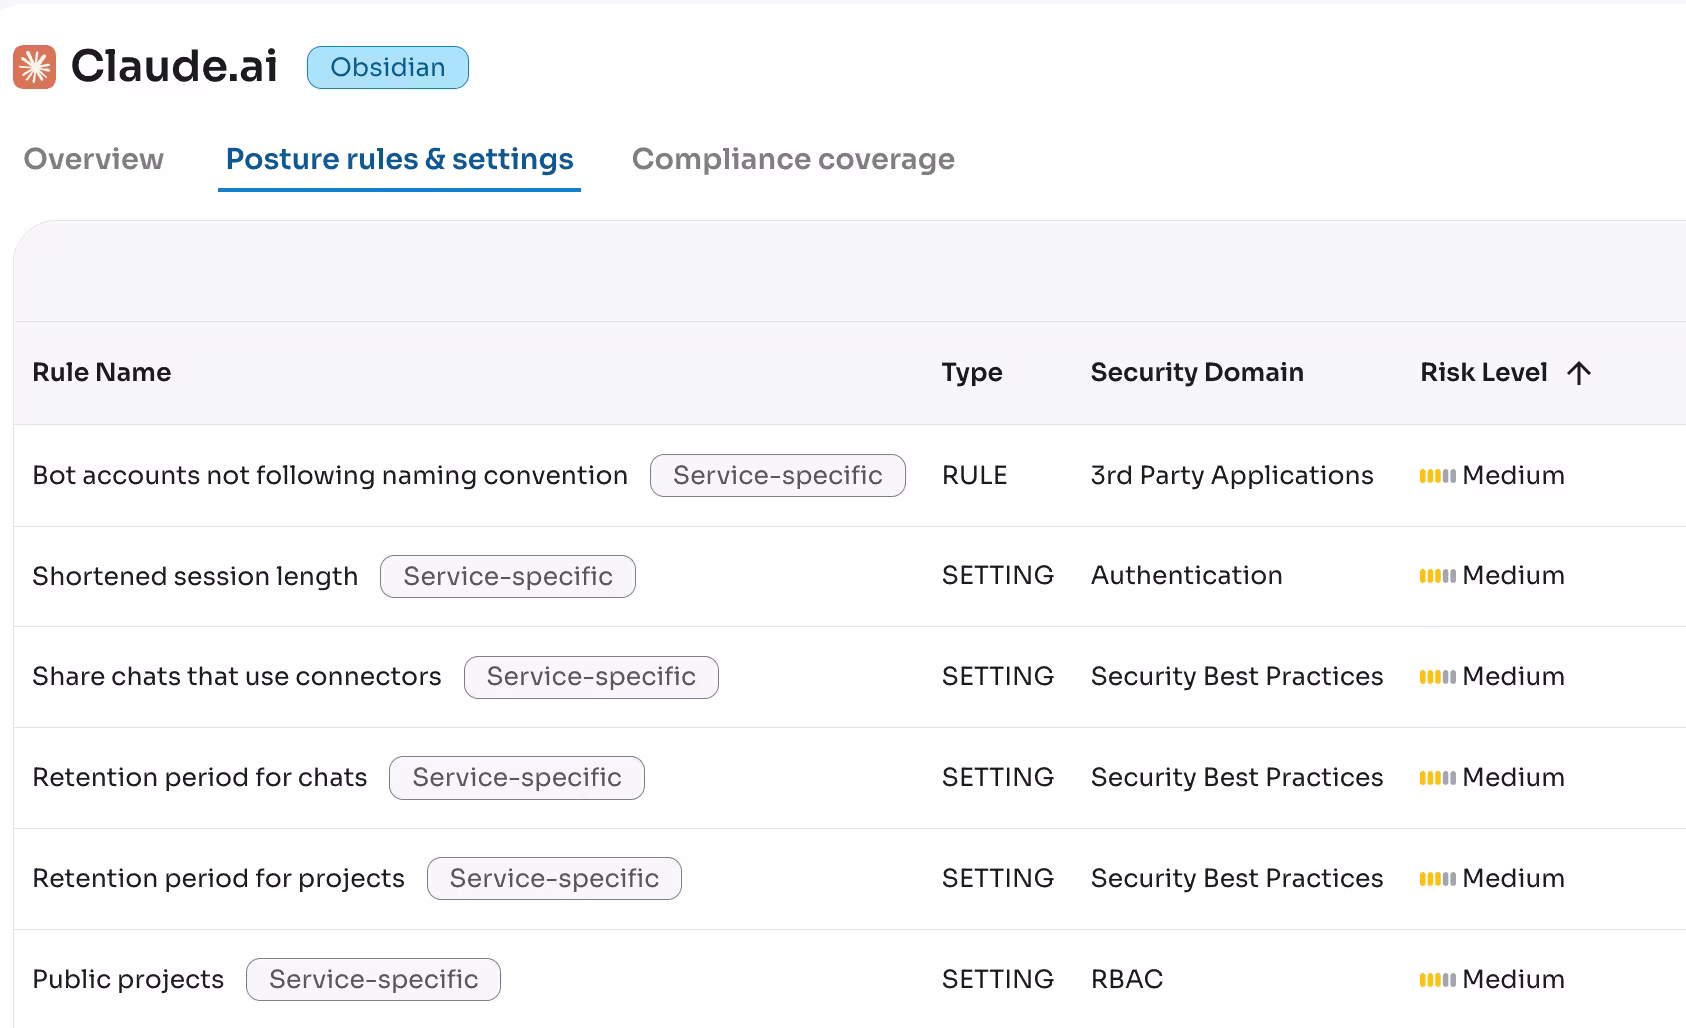The image size is (1686, 1028).
Task: Click Security Best Practices in Share chats row
Action: click(1237, 676)
